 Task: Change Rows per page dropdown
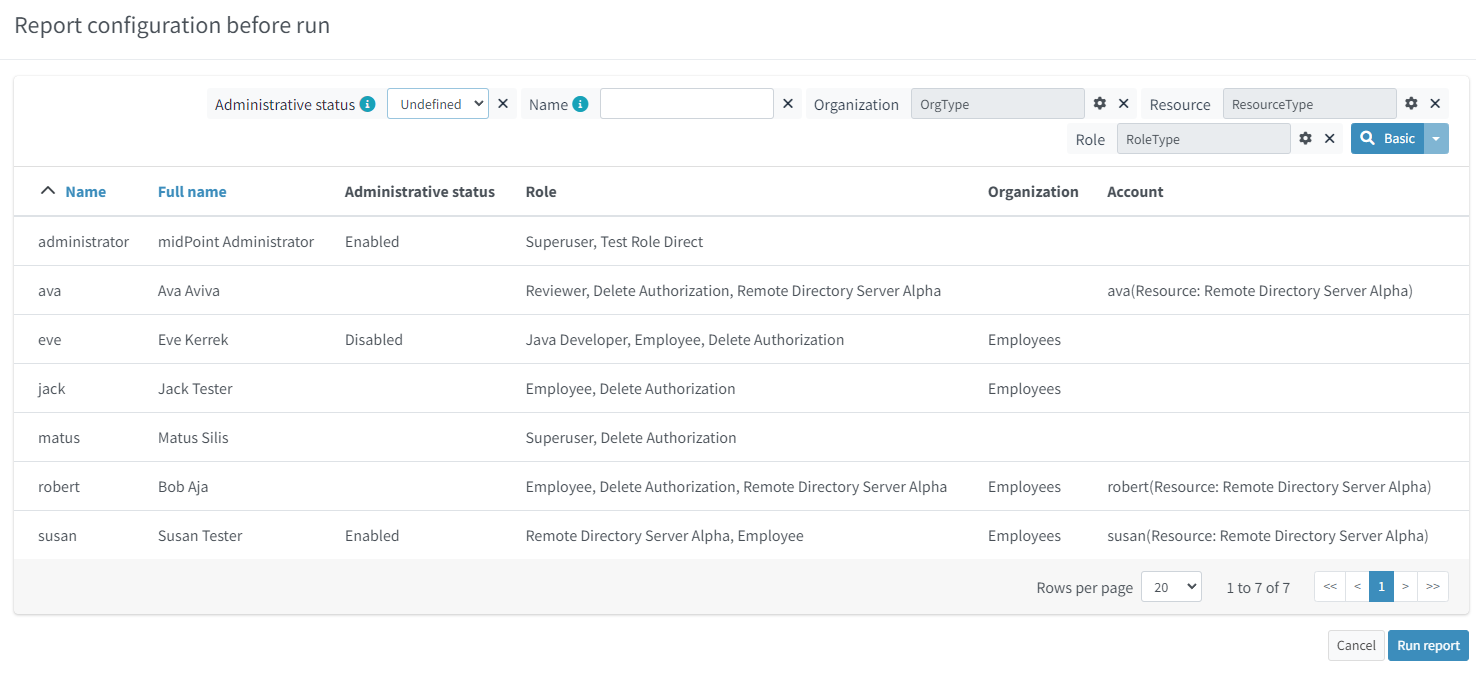click(1171, 587)
